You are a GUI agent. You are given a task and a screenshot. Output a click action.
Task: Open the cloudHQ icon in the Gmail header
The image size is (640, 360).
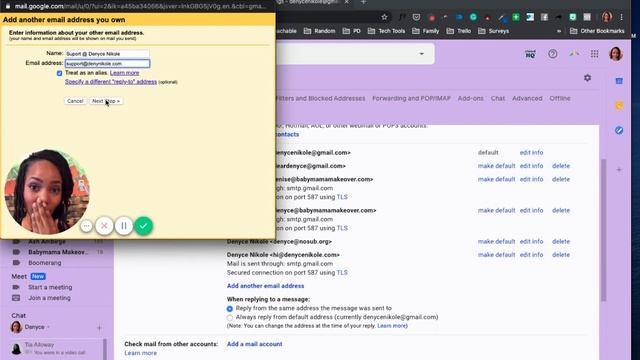coord(530,54)
